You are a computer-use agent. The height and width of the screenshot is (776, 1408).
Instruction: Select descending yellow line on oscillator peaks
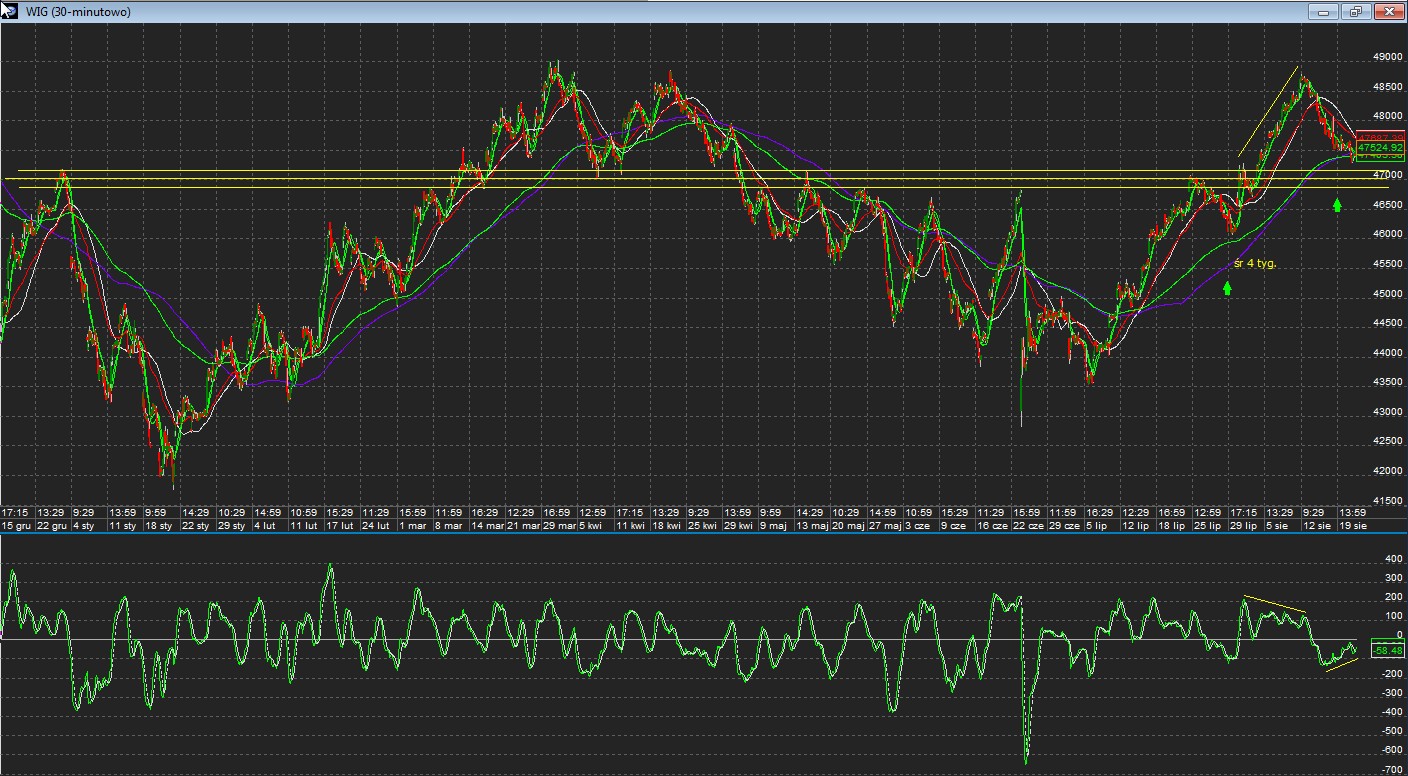coord(1274,604)
